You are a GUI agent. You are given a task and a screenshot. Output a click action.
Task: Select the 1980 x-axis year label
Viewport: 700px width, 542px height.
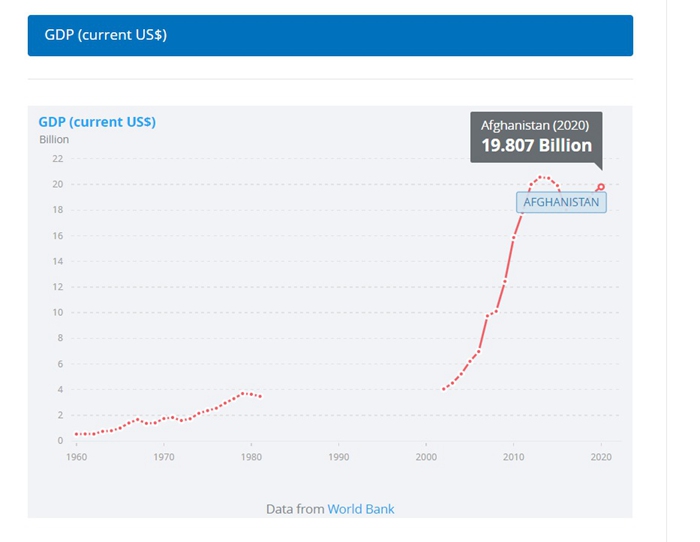251,457
